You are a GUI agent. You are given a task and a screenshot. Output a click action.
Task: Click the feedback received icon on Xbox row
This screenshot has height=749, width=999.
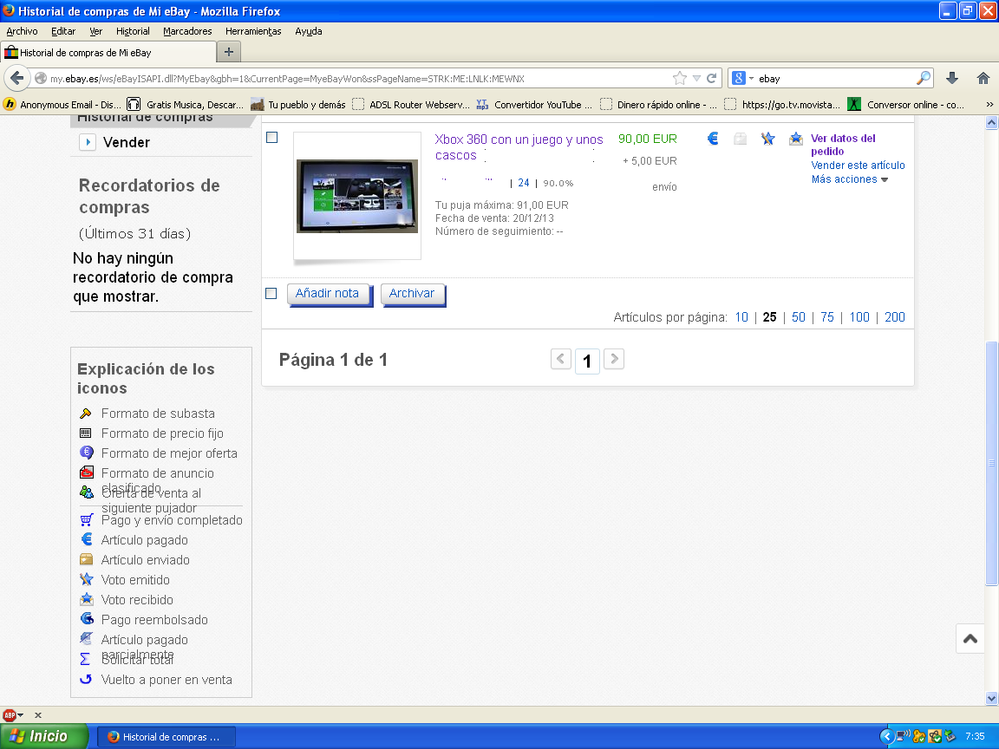795,138
